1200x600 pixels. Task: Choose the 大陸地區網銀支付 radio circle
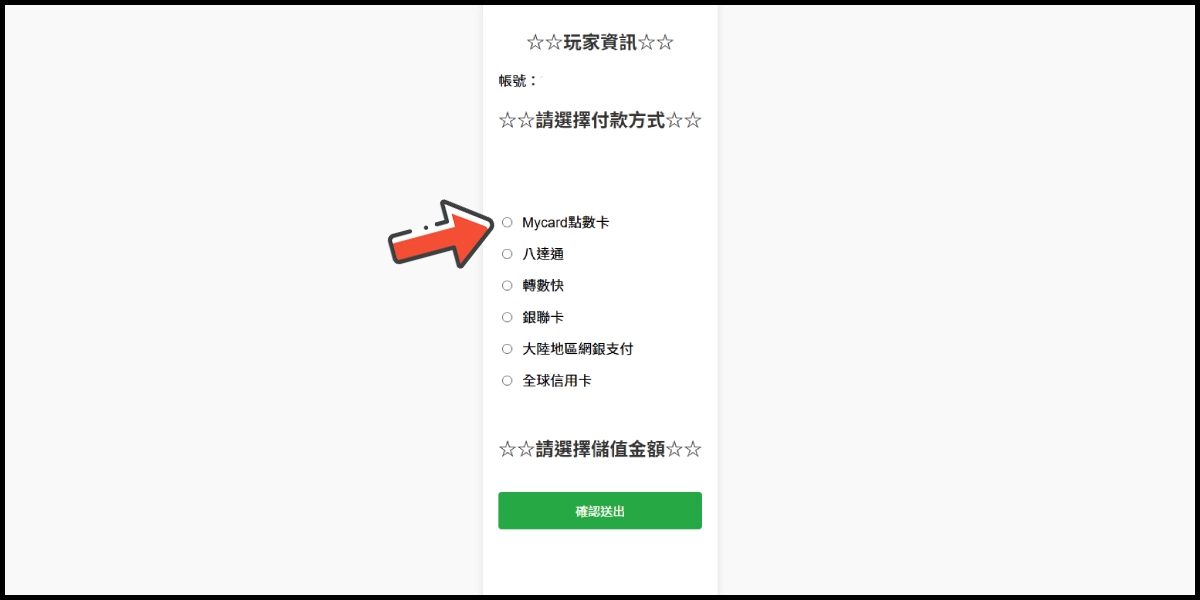coord(507,349)
